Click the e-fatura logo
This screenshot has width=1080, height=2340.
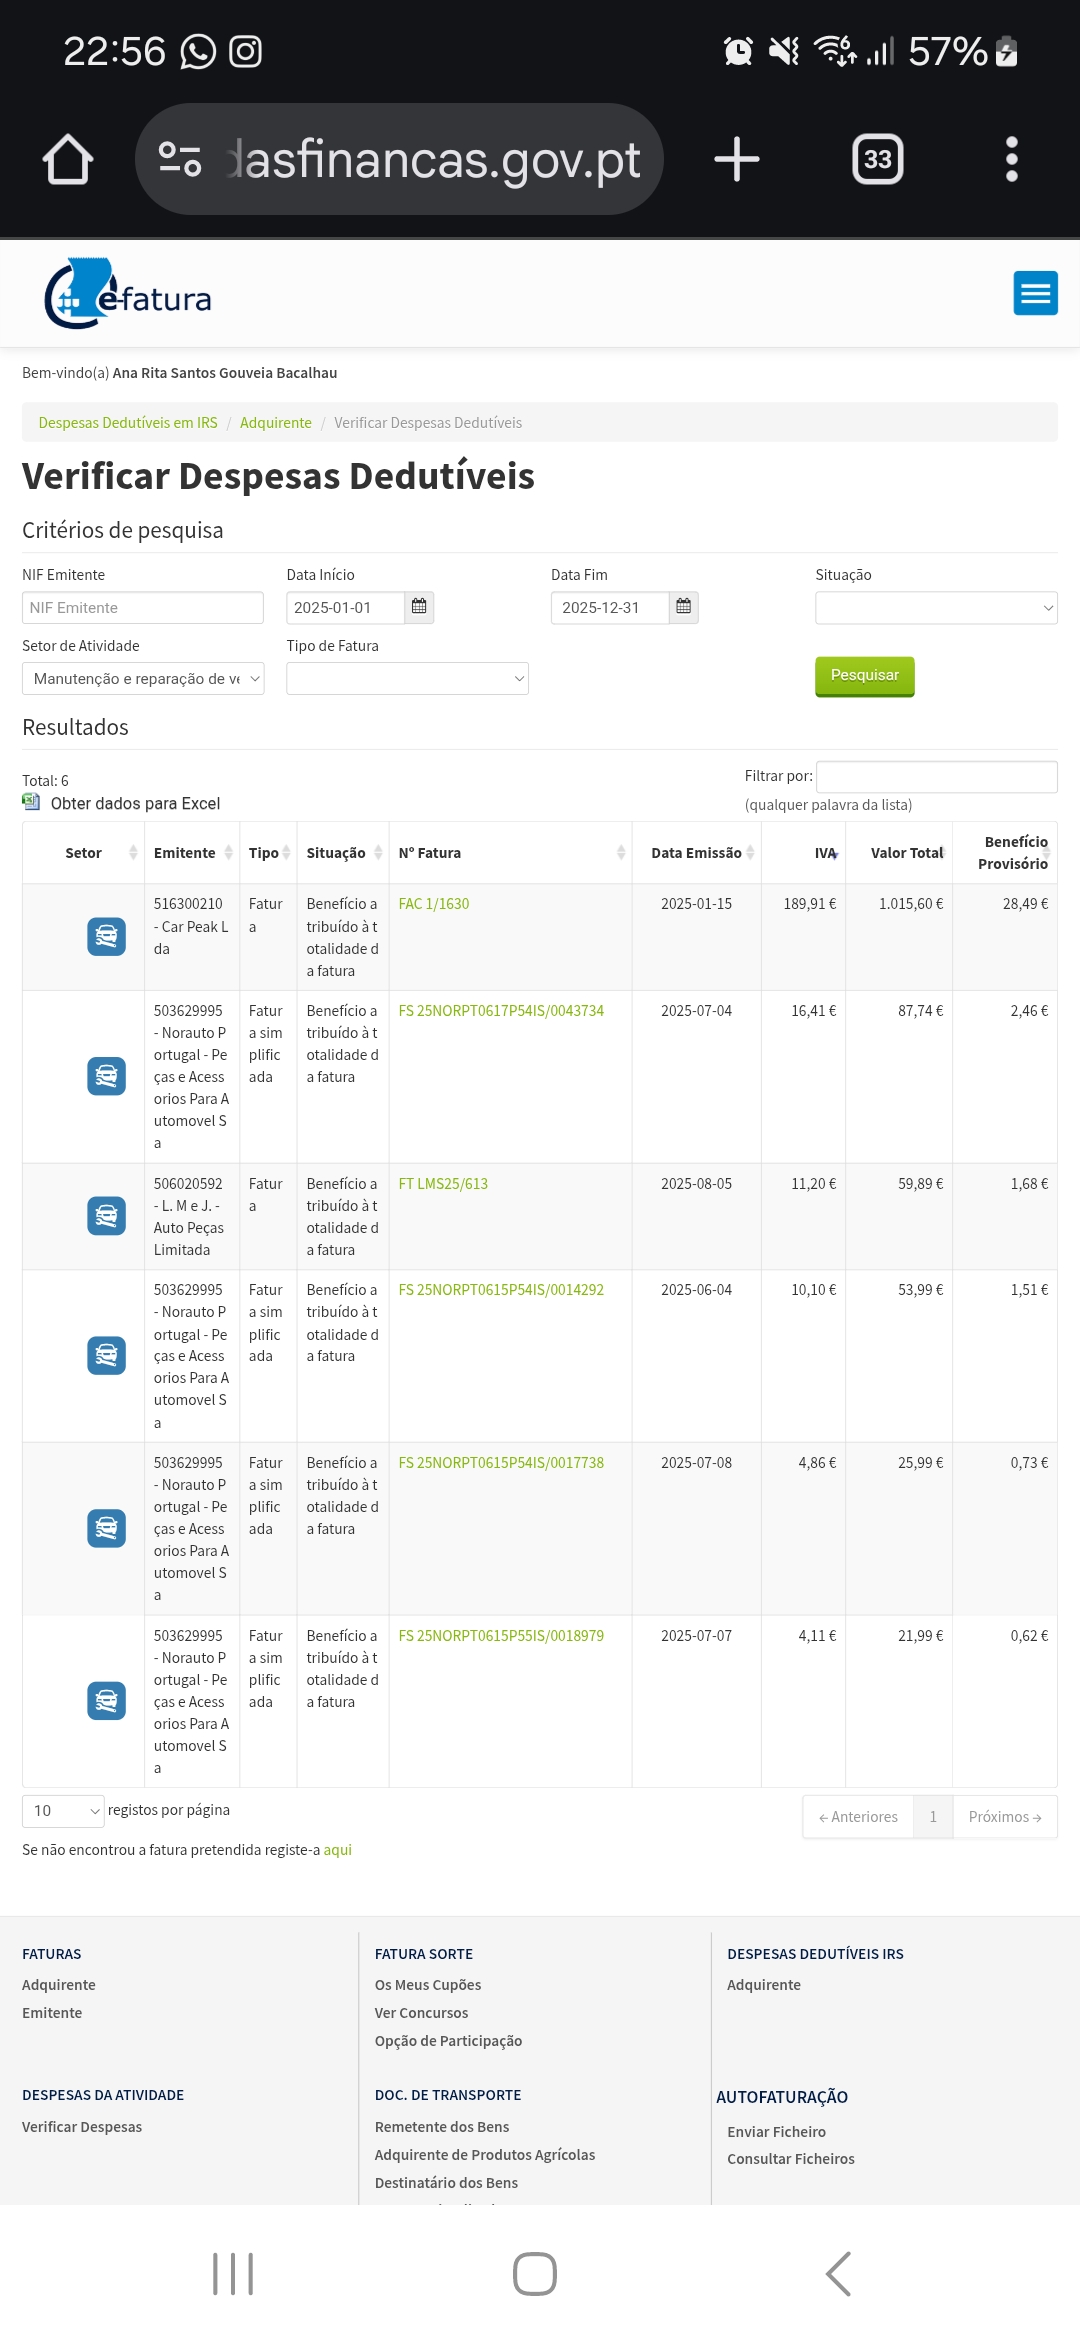coord(128,294)
